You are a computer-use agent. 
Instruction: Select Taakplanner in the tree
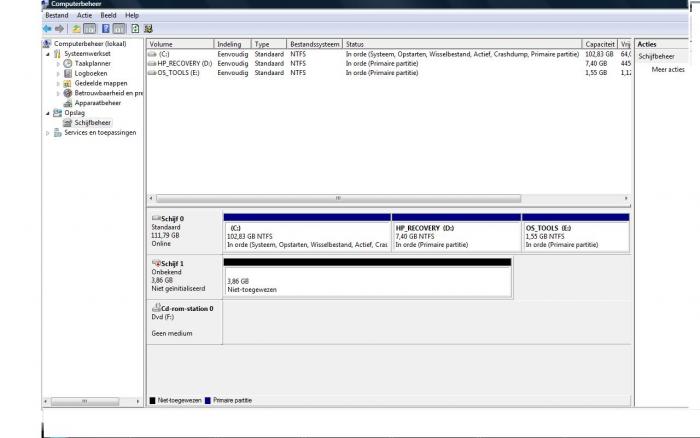coord(92,63)
